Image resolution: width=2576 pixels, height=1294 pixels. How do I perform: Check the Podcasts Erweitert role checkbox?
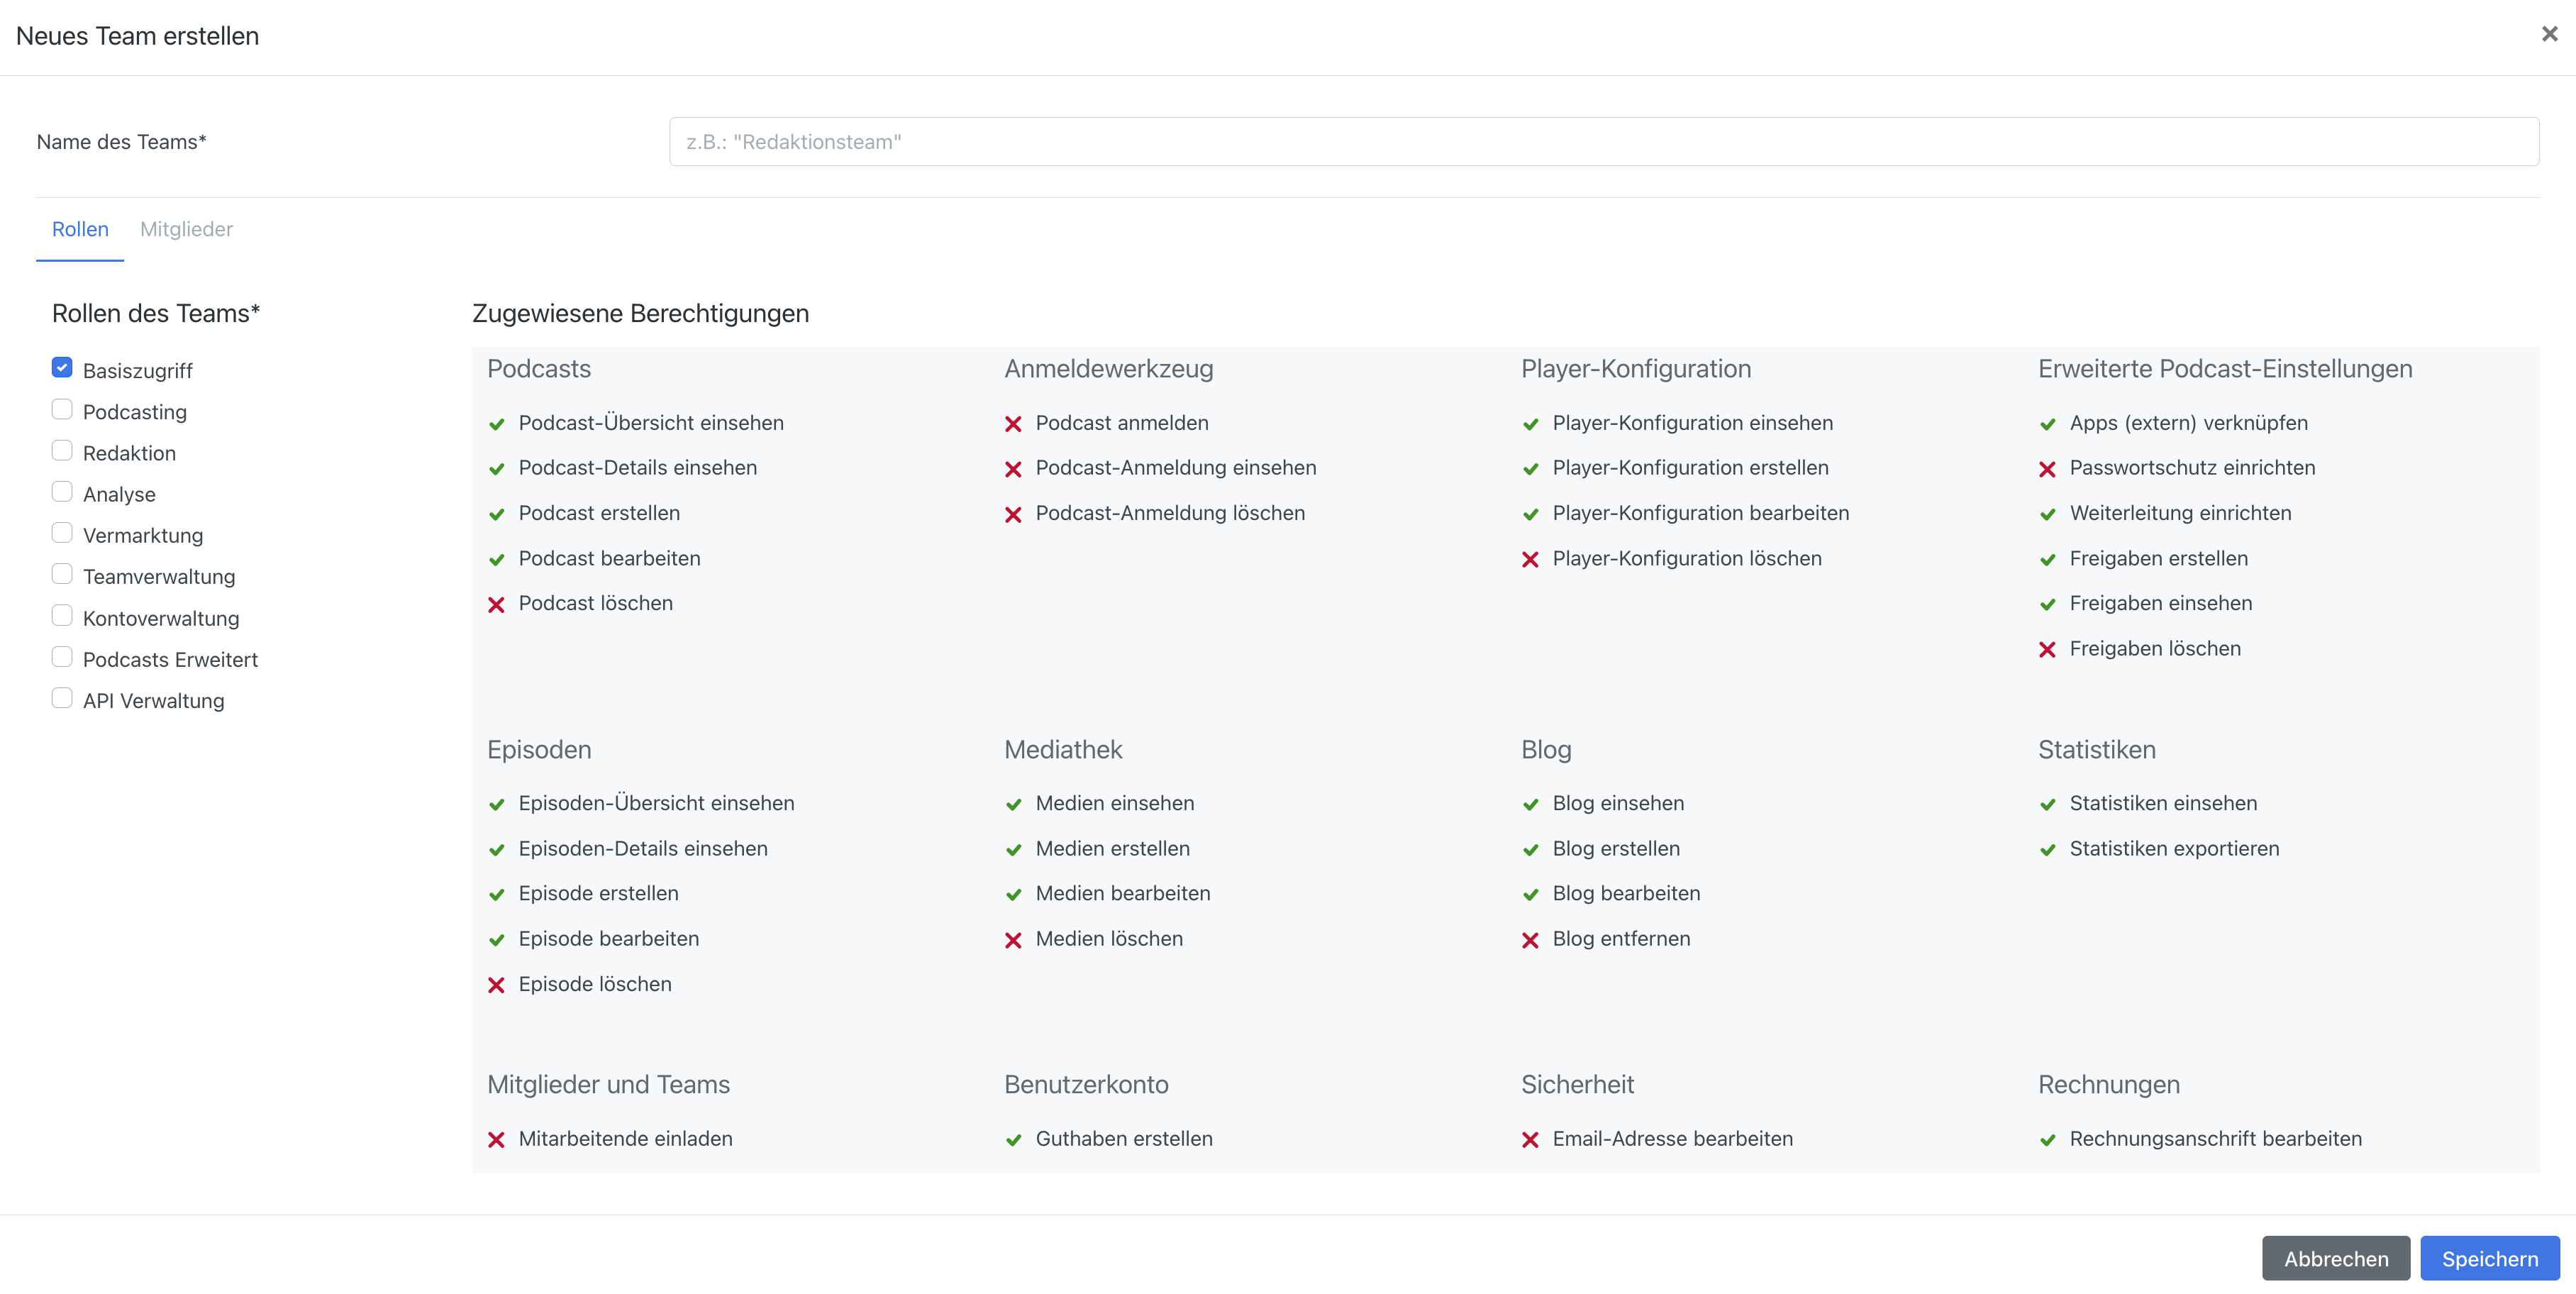(62, 657)
